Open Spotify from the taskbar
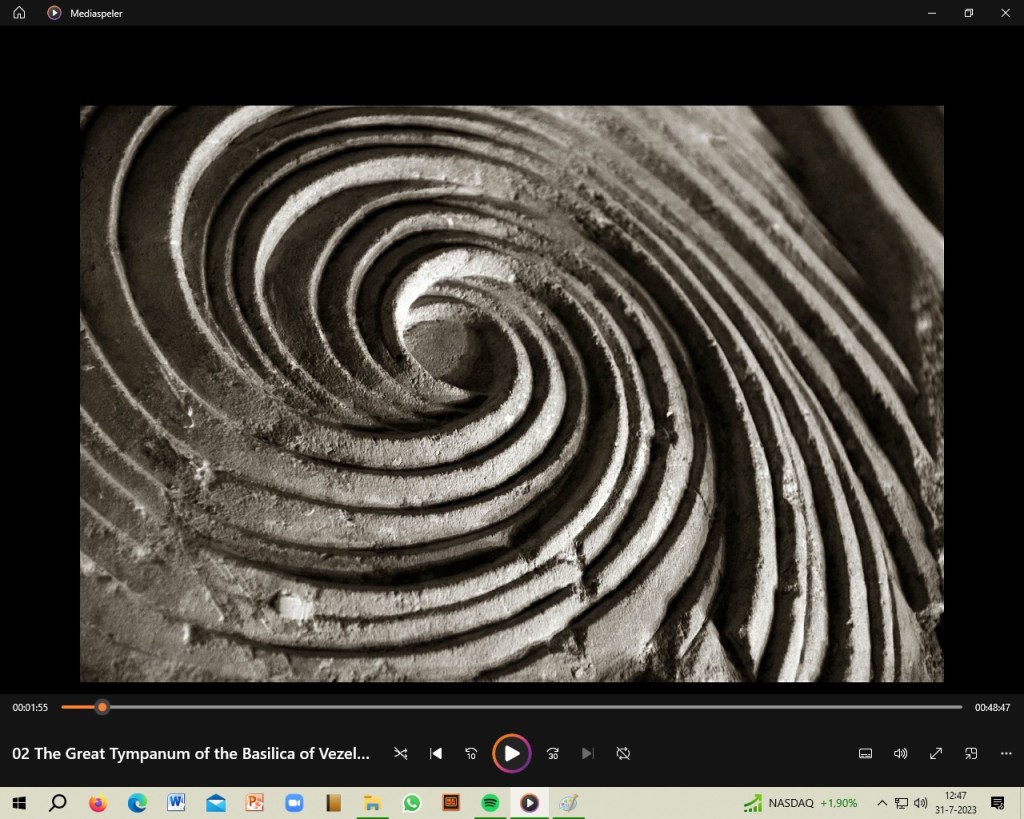This screenshot has height=819, width=1024. click(490, 803)
